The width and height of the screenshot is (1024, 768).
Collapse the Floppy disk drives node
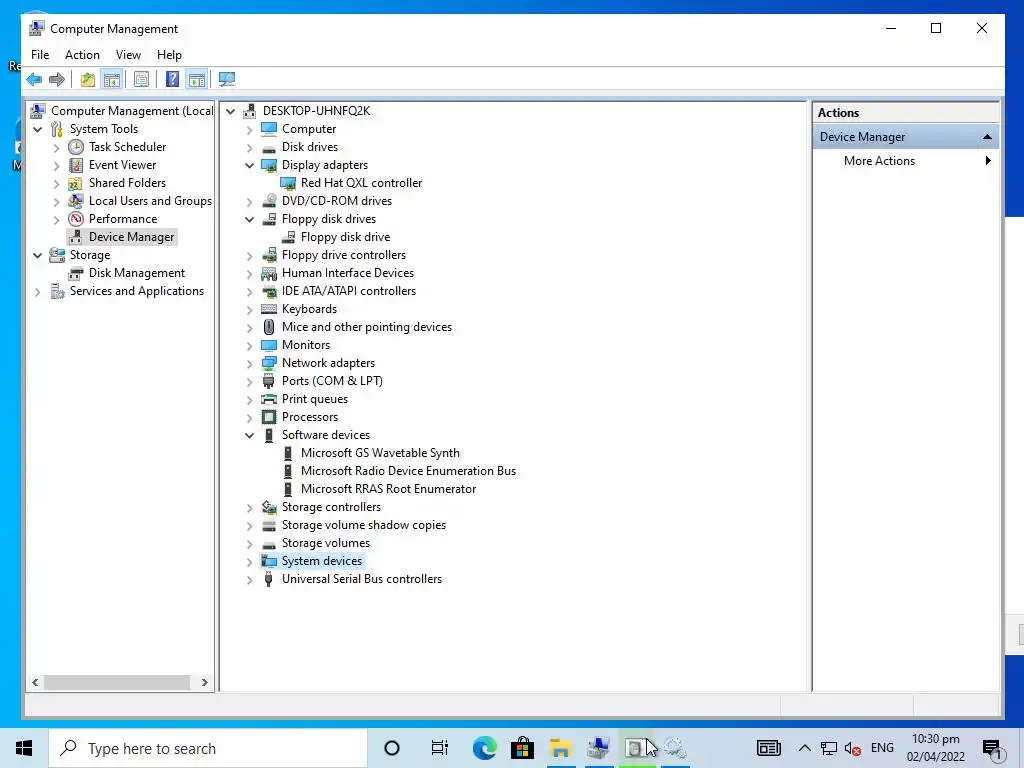249,219
